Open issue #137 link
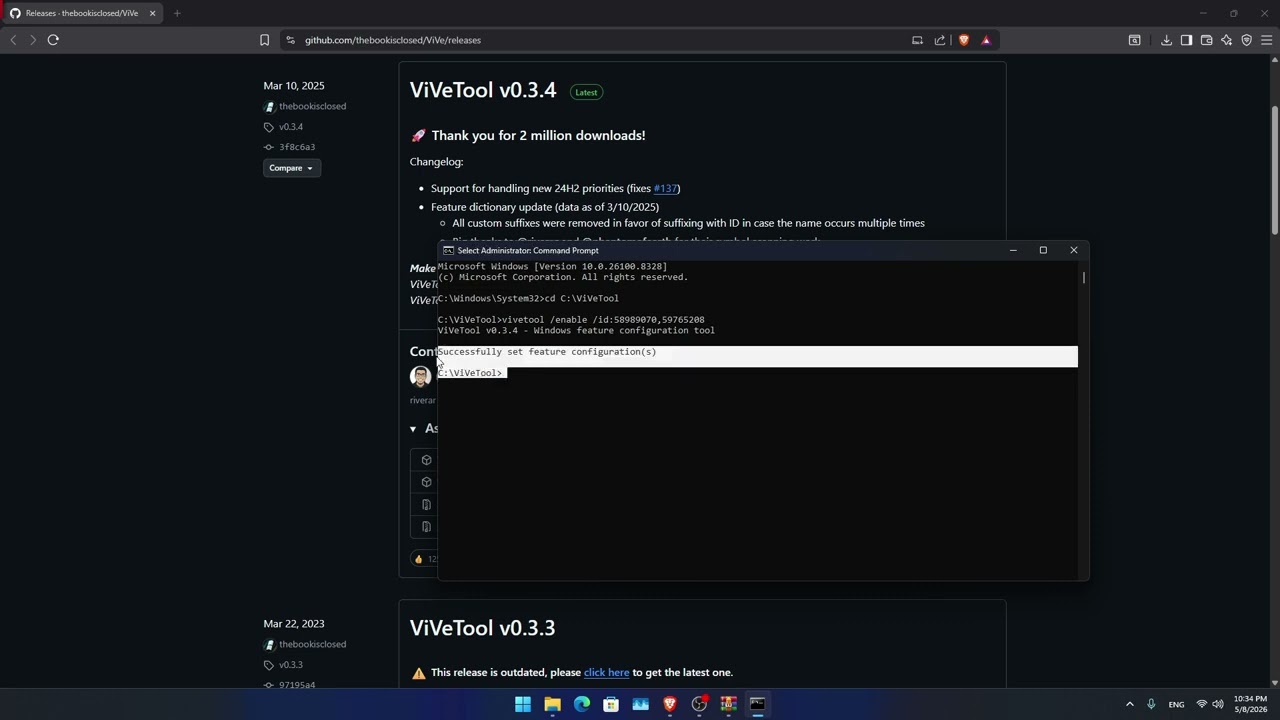 click(x=665, y=188)
